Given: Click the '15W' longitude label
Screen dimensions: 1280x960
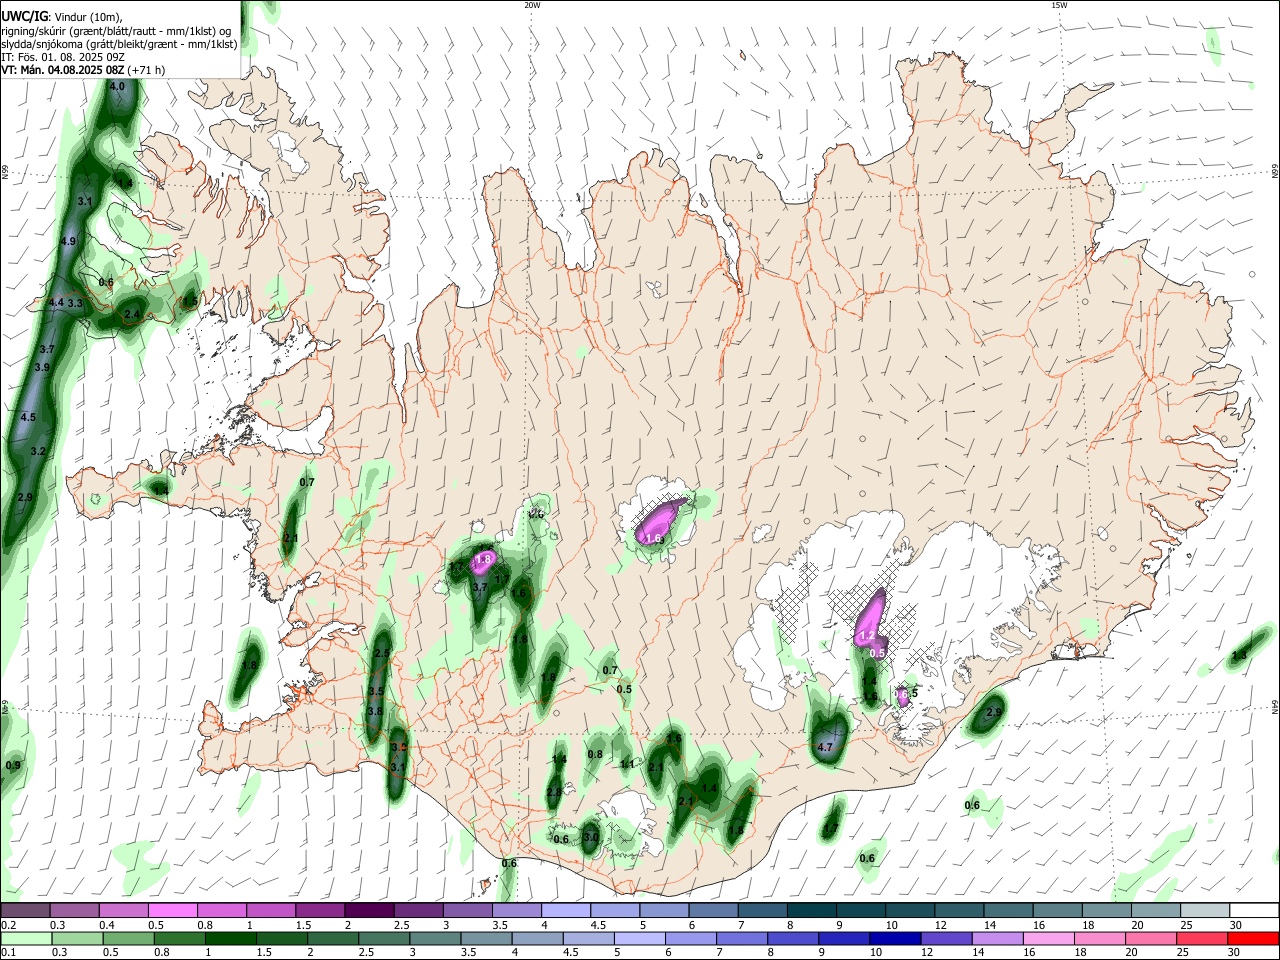Looking at the screenshot, I should tap(1059, 5).
